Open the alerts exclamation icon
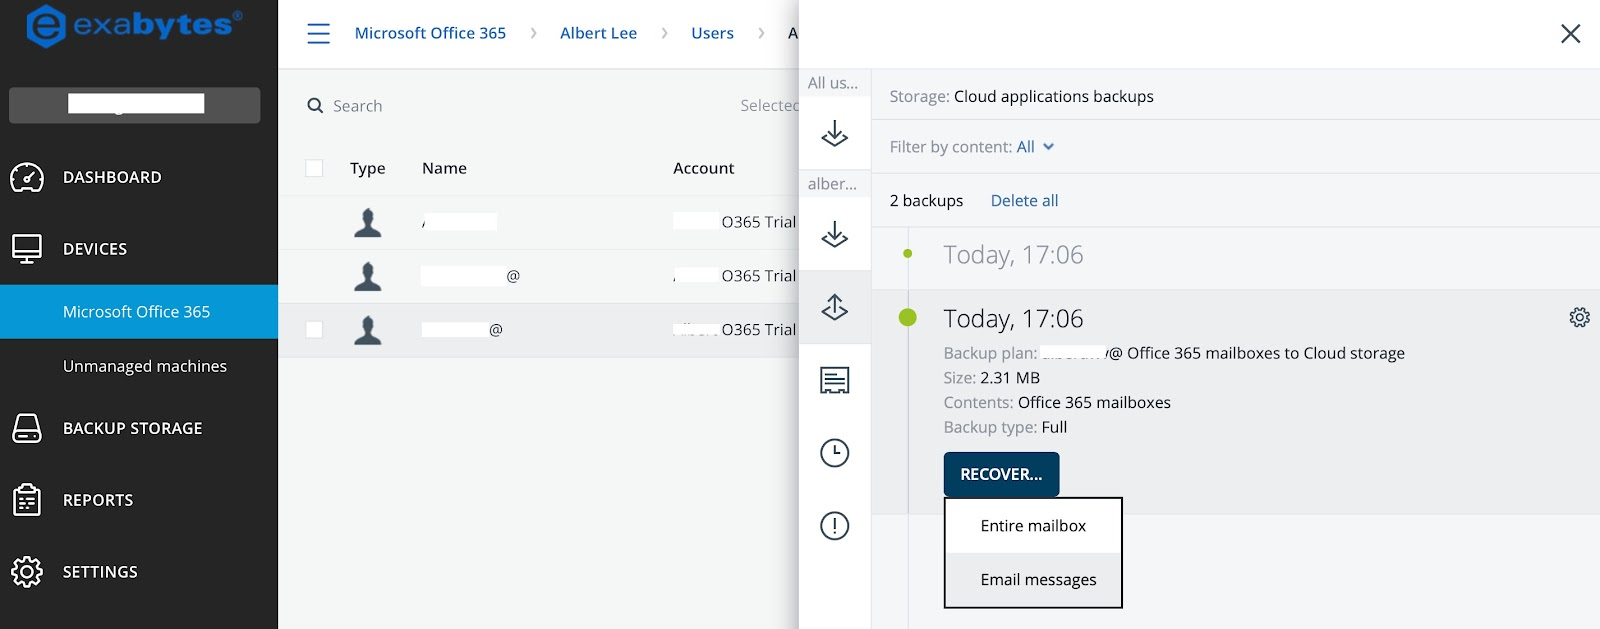 (x=835, y=526)
